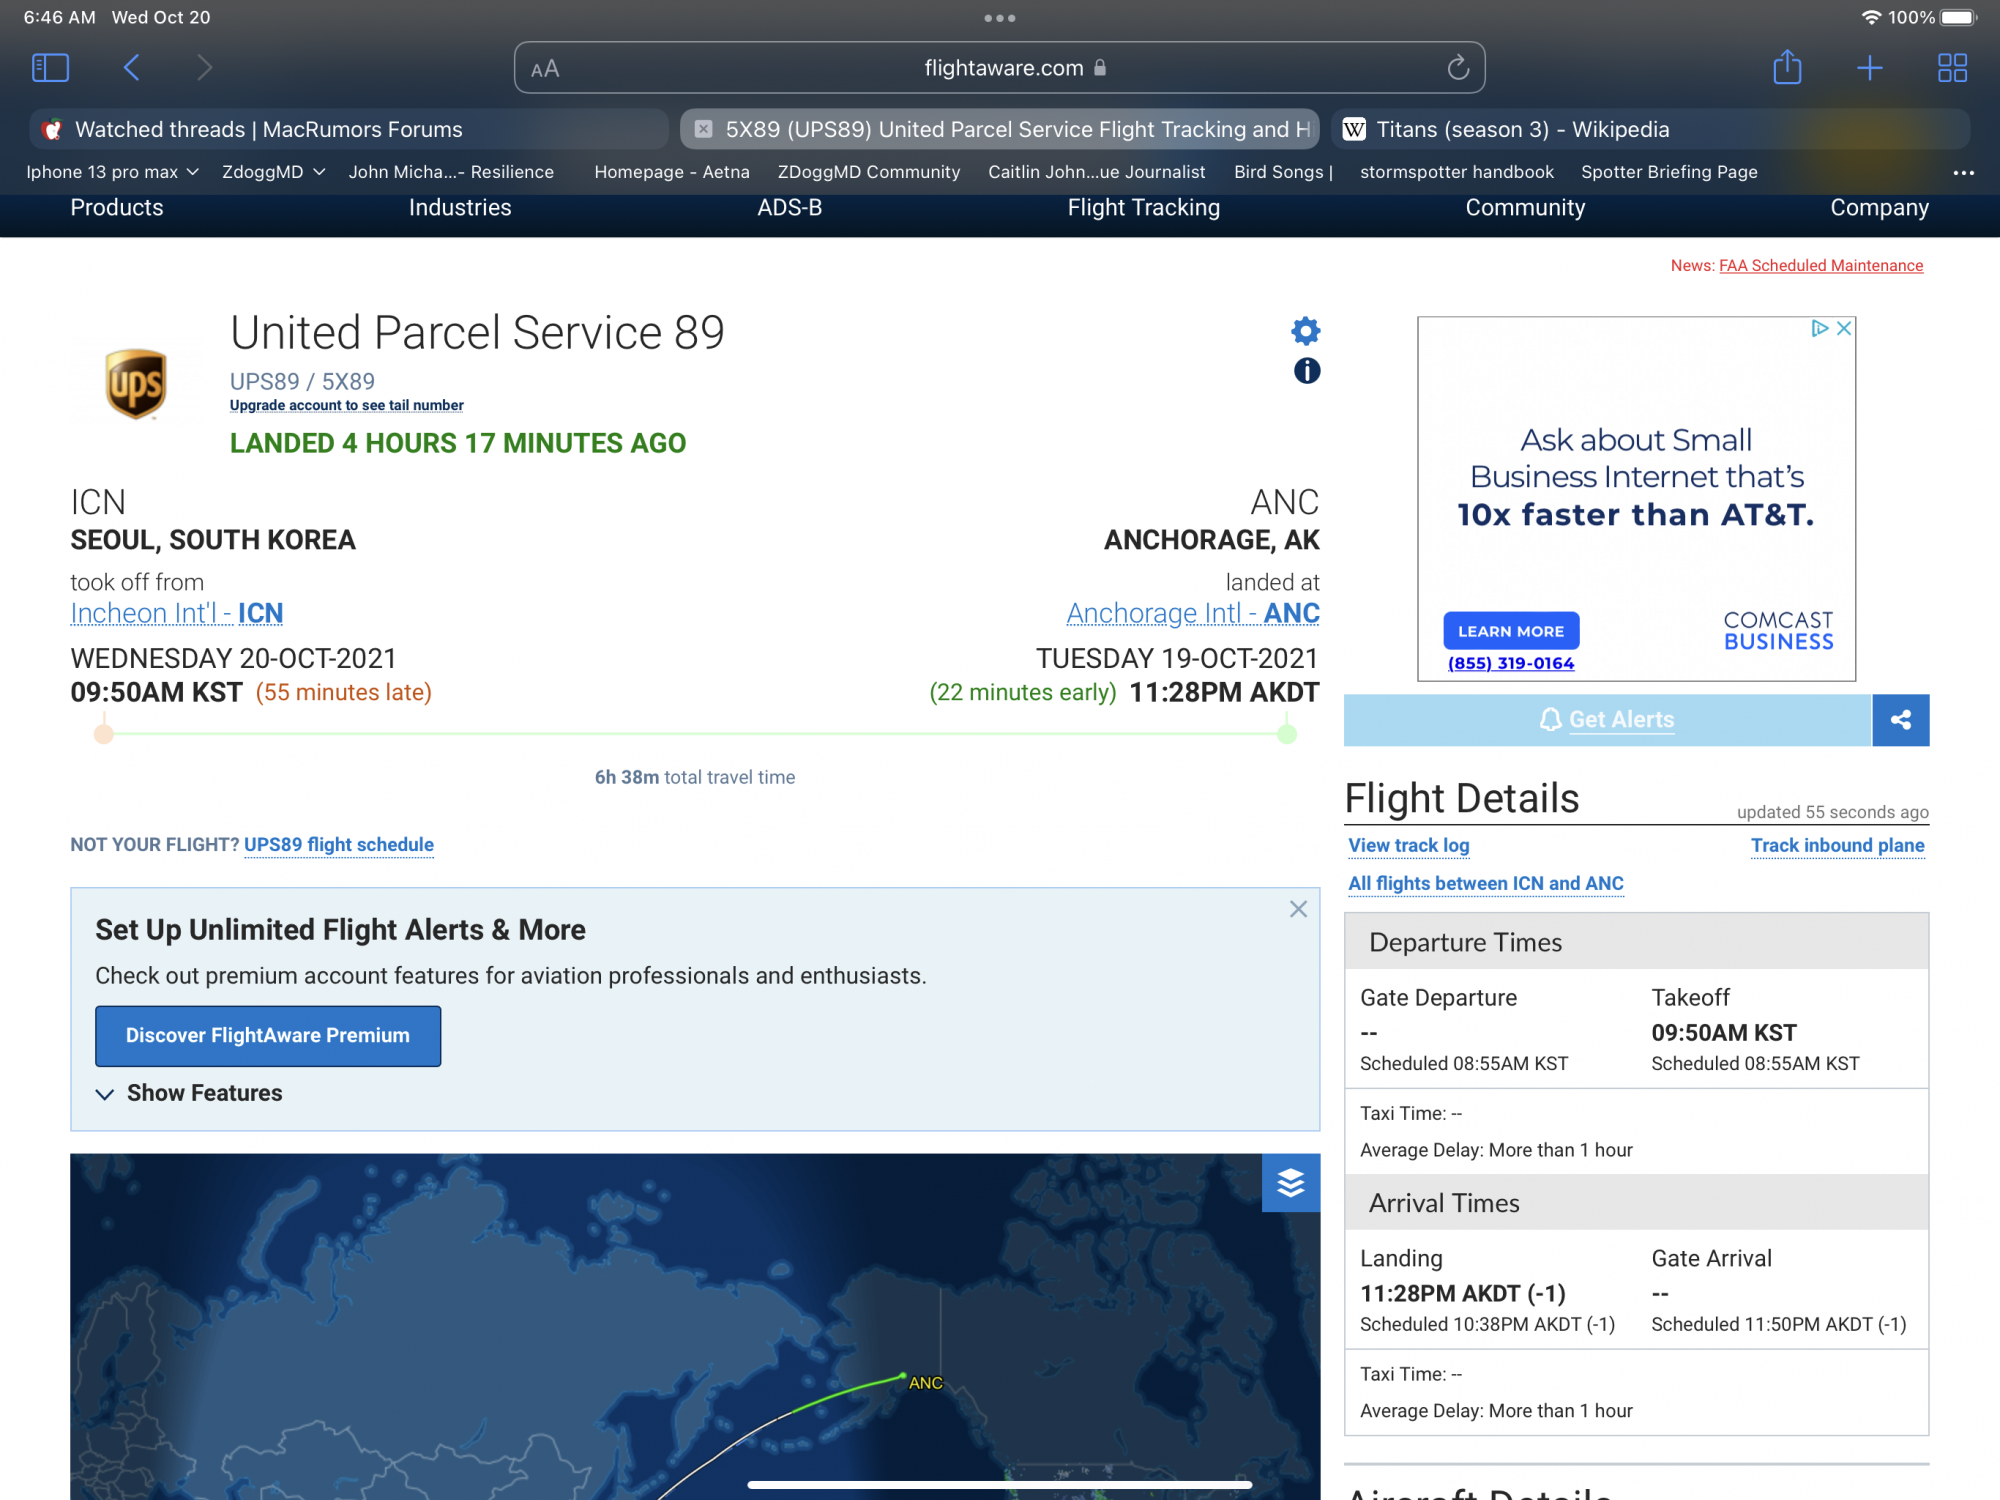Go back to previous page
Viewport: 2000px width, 1500px height.
tap(131, 68)
